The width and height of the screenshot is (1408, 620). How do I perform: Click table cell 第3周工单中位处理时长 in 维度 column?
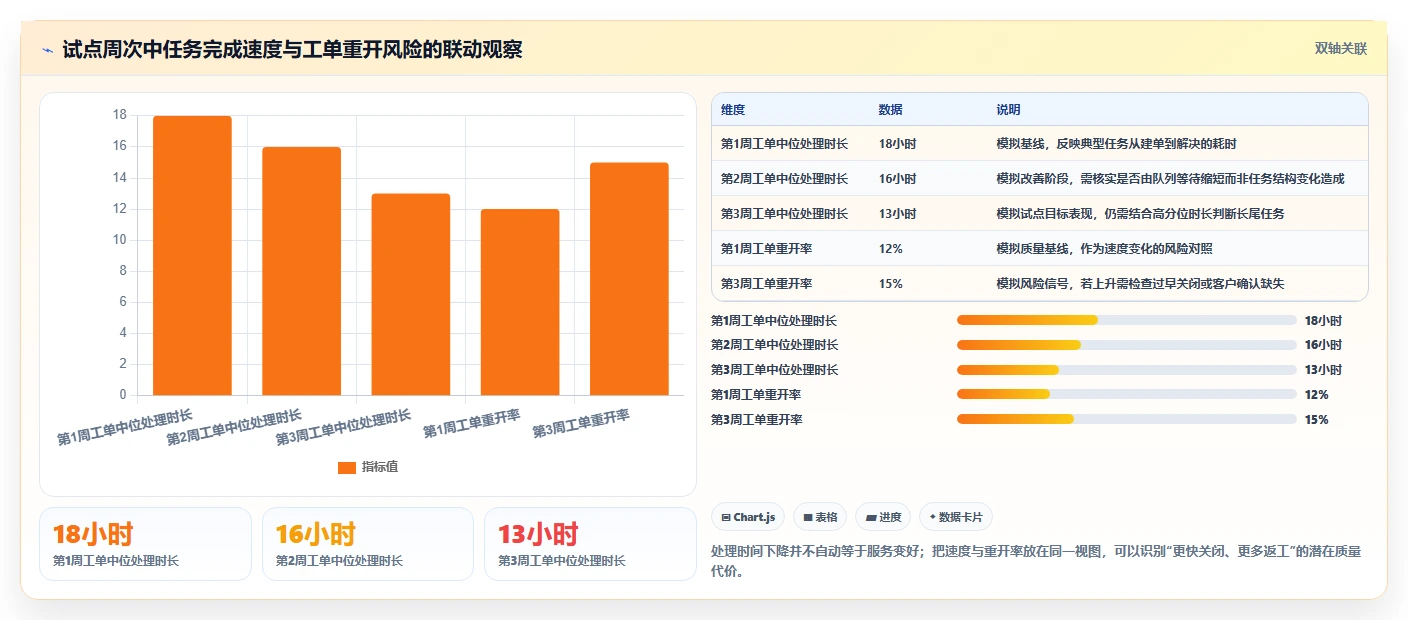pos(784,214)
